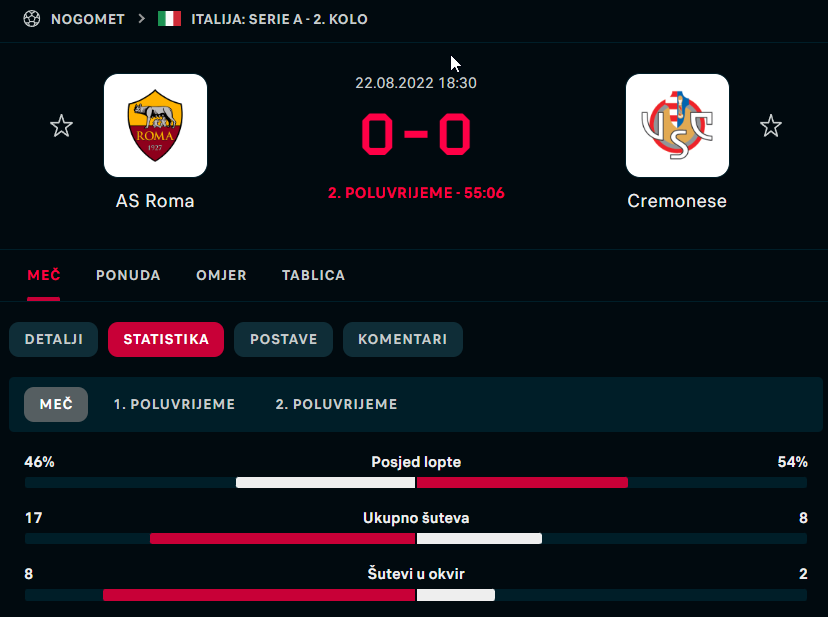This screenshot has height=617, width=828.
Task: Open the TABLICA tab
Action: (x=314, y=275)
